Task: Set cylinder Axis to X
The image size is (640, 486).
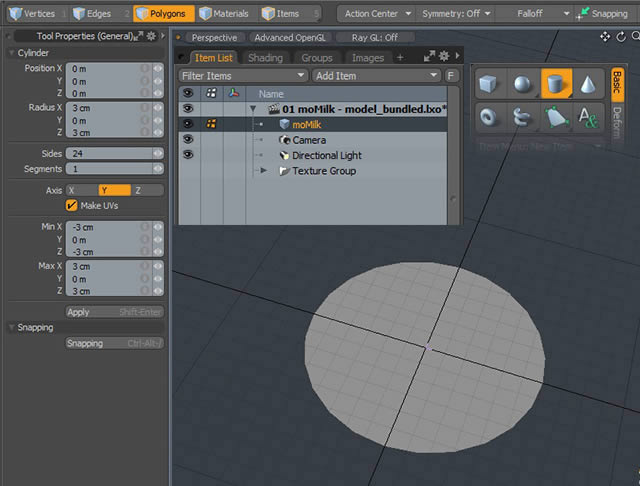Action: [x=82, y=190]
